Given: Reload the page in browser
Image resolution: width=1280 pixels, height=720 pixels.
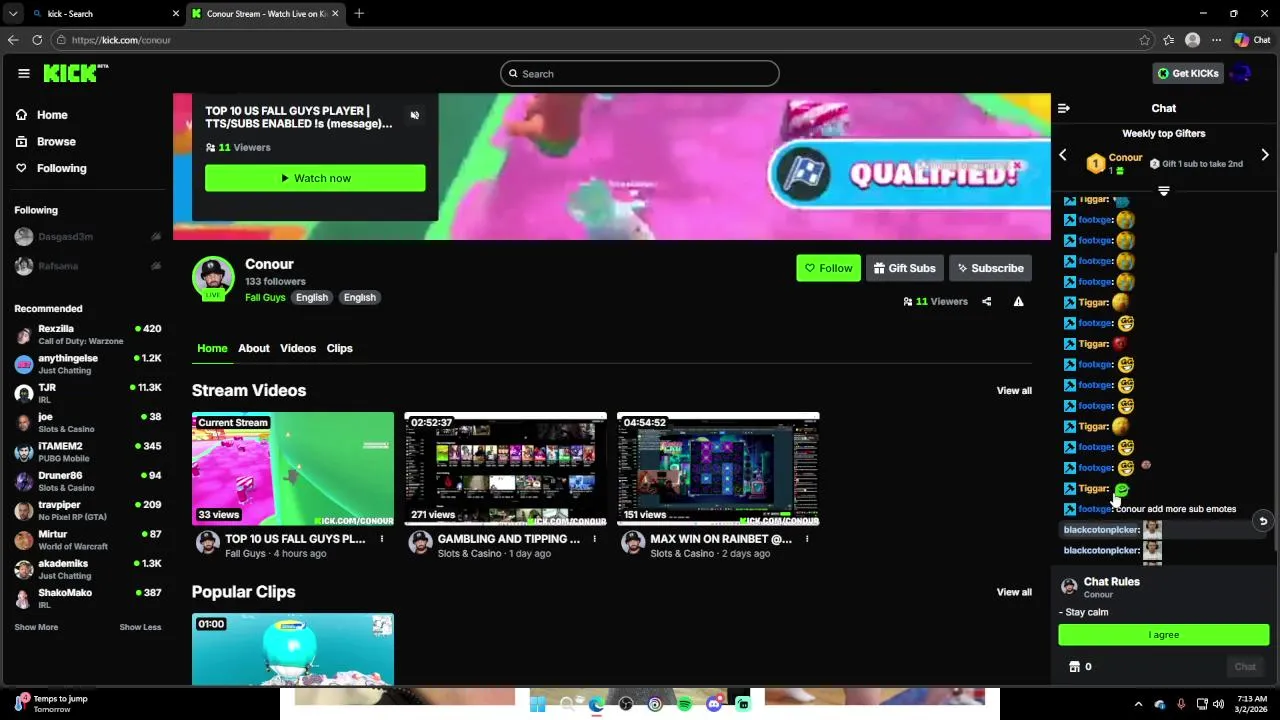Looking at the screenshot, I should (37, 40).
